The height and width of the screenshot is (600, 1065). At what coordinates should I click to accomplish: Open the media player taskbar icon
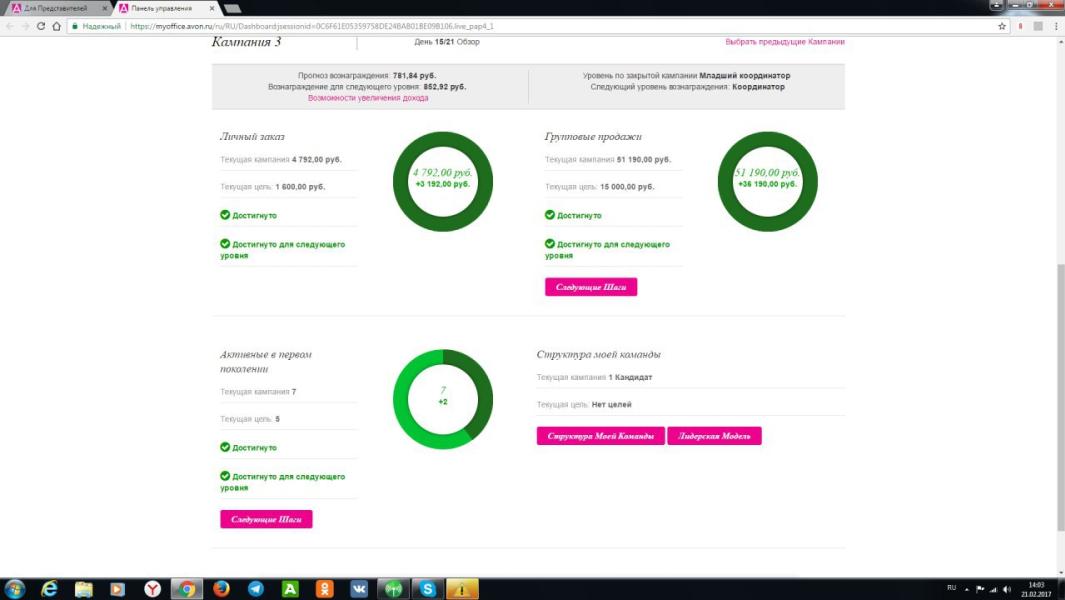118,588
